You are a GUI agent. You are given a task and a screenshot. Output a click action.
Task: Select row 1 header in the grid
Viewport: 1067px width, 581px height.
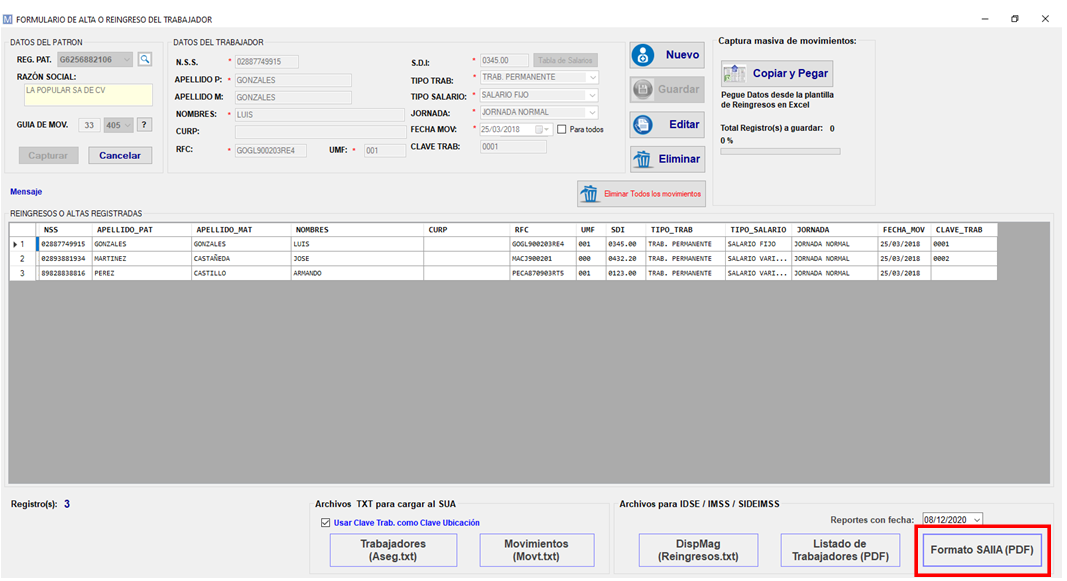22,244
